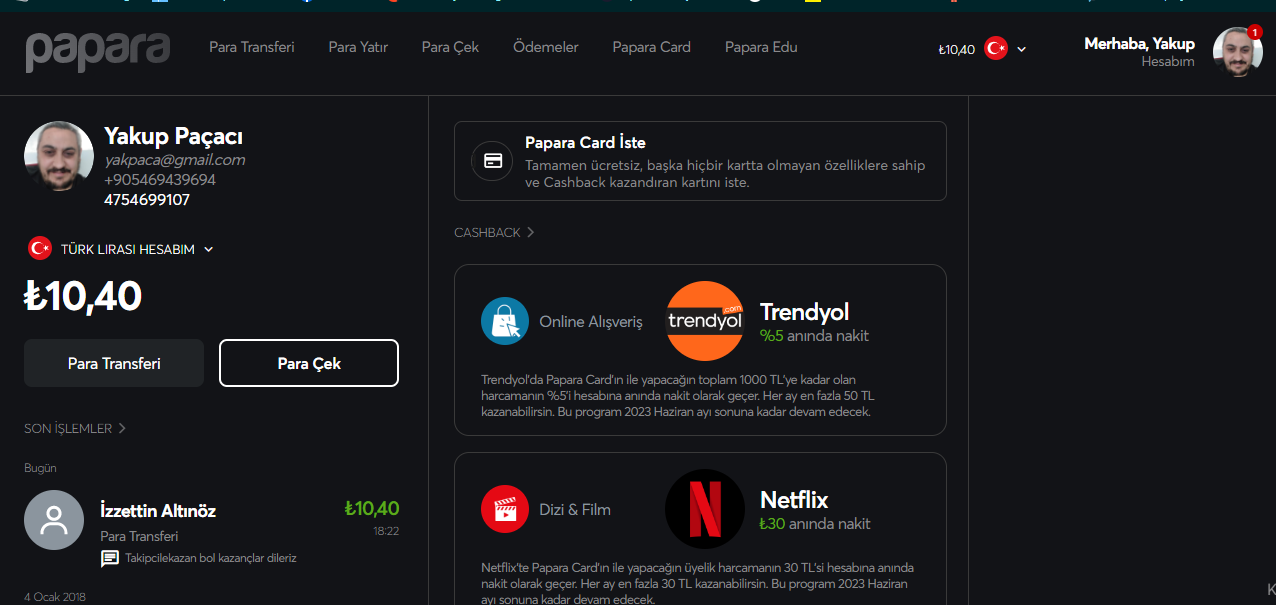Open Hesabım link in the header
This screenshot has height=605, width=1276.
click(1167, 61)
